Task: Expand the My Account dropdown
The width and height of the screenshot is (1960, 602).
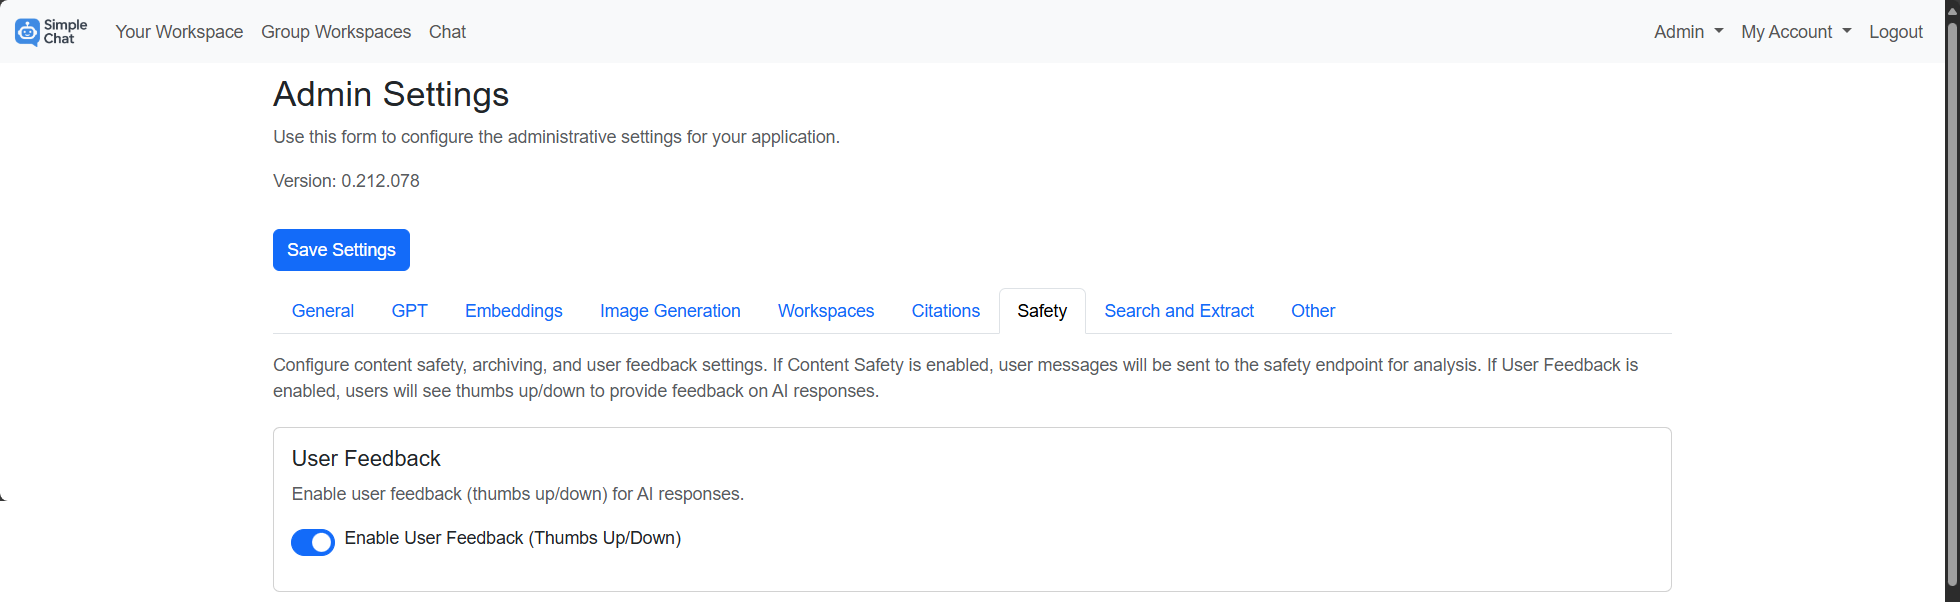Action: 1796,32
